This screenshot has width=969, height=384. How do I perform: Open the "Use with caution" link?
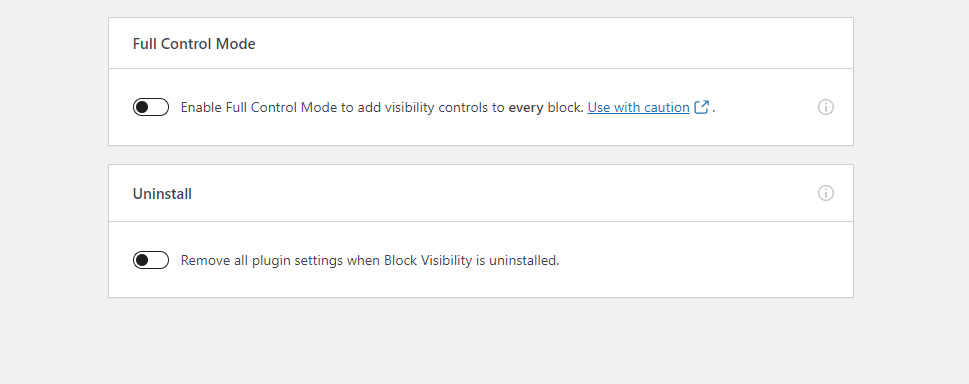click(x=638, y=108)
